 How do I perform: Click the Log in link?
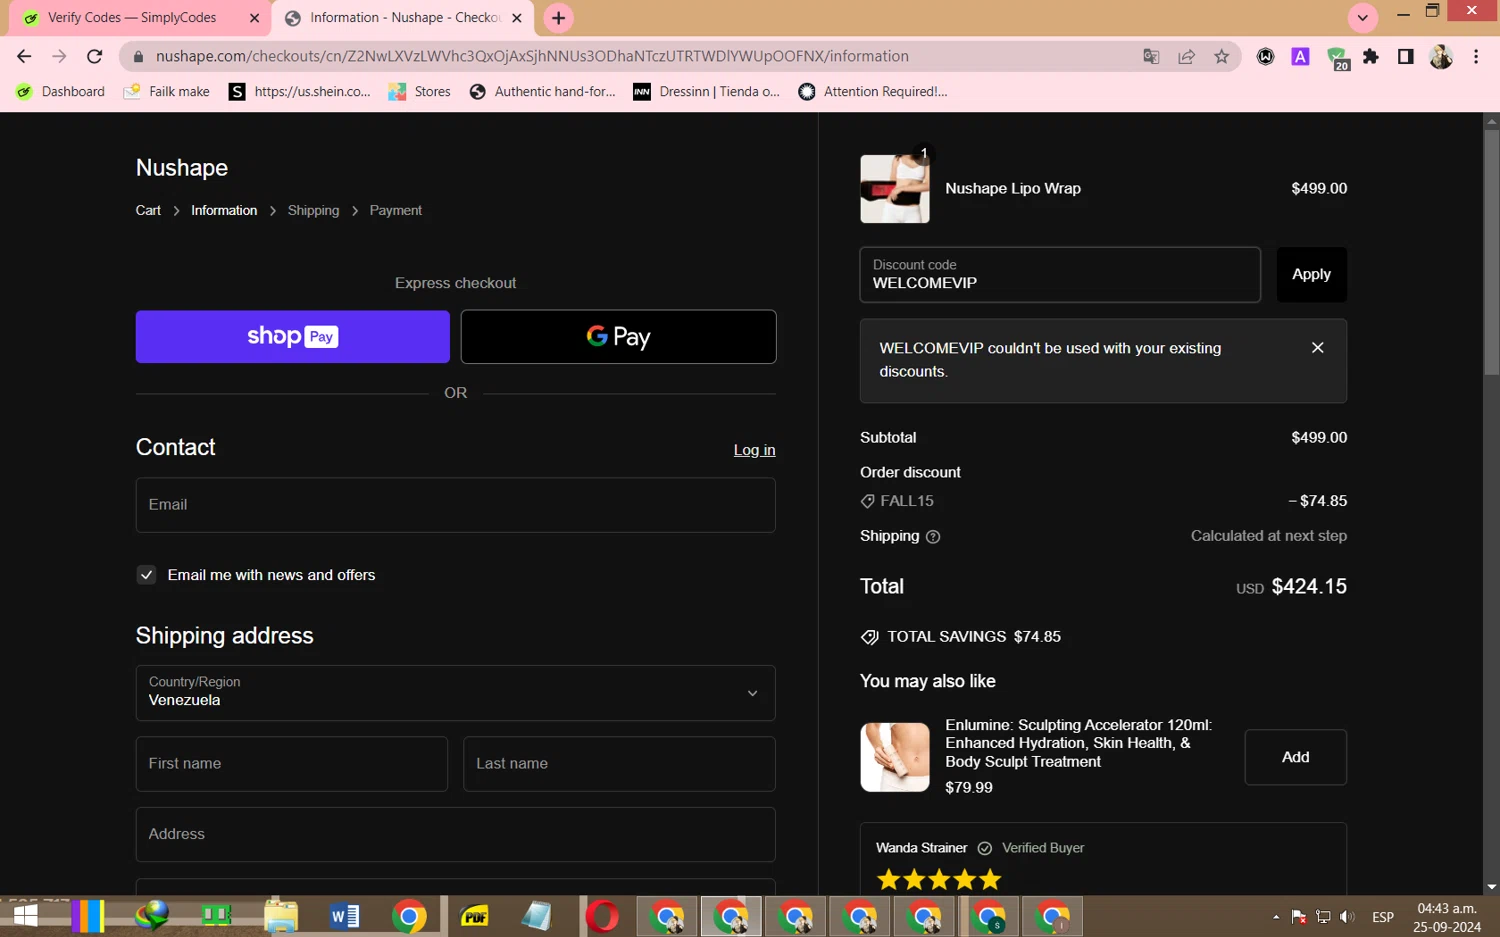point(754,451)
